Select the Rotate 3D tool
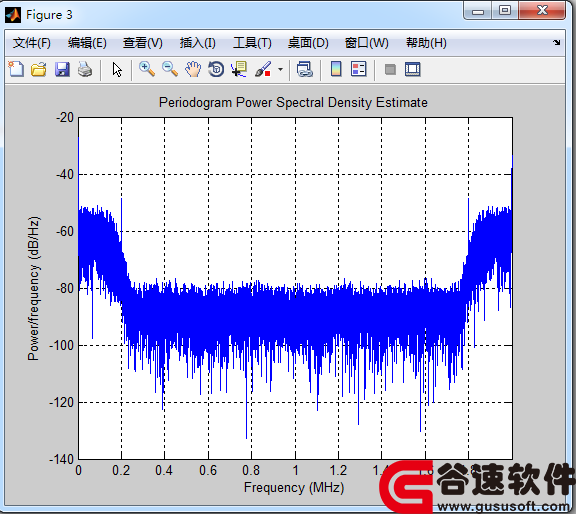The width and height of the screenshot is (576, 514). [x=216, y=69]
